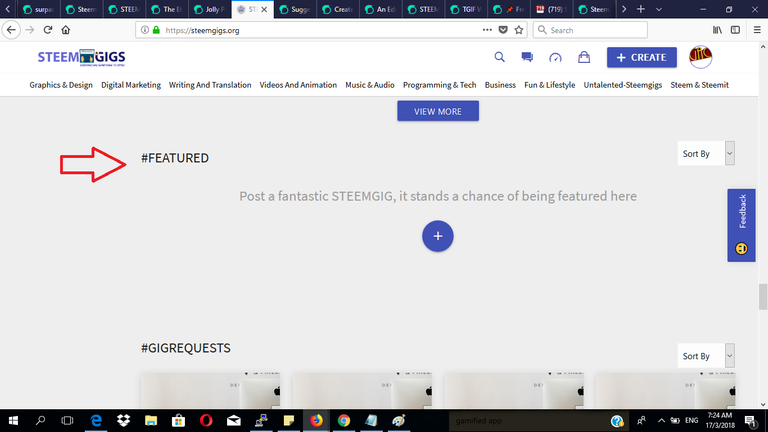
Task: Open Mail app from taskbar
Action: [x=234, y=421]
